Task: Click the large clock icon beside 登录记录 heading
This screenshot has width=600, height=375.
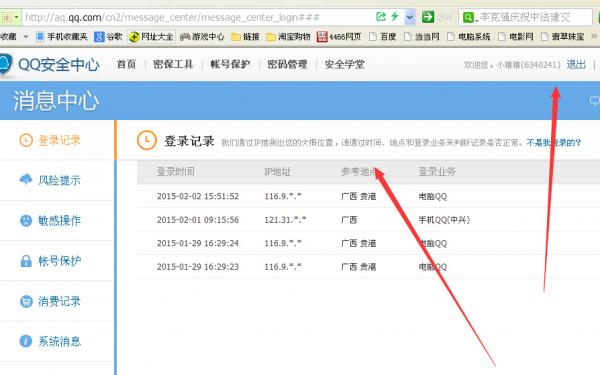Action: point(147,140)
